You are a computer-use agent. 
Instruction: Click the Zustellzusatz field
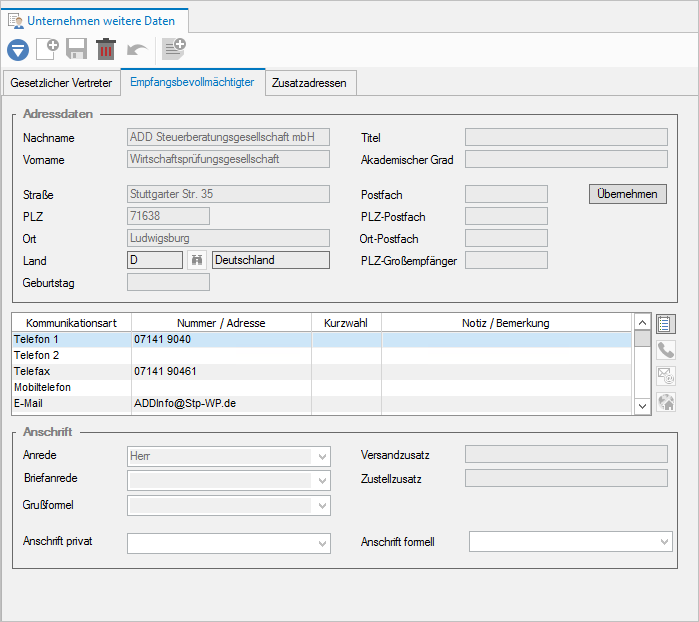(x=566, y=478)
